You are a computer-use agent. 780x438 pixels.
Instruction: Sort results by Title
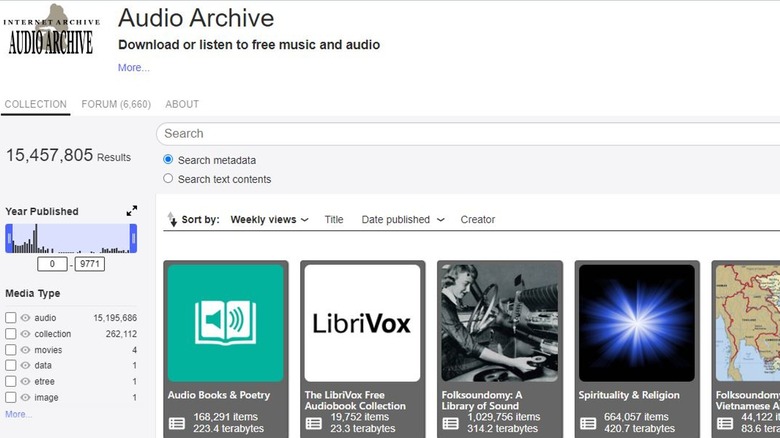click(334, 219)
